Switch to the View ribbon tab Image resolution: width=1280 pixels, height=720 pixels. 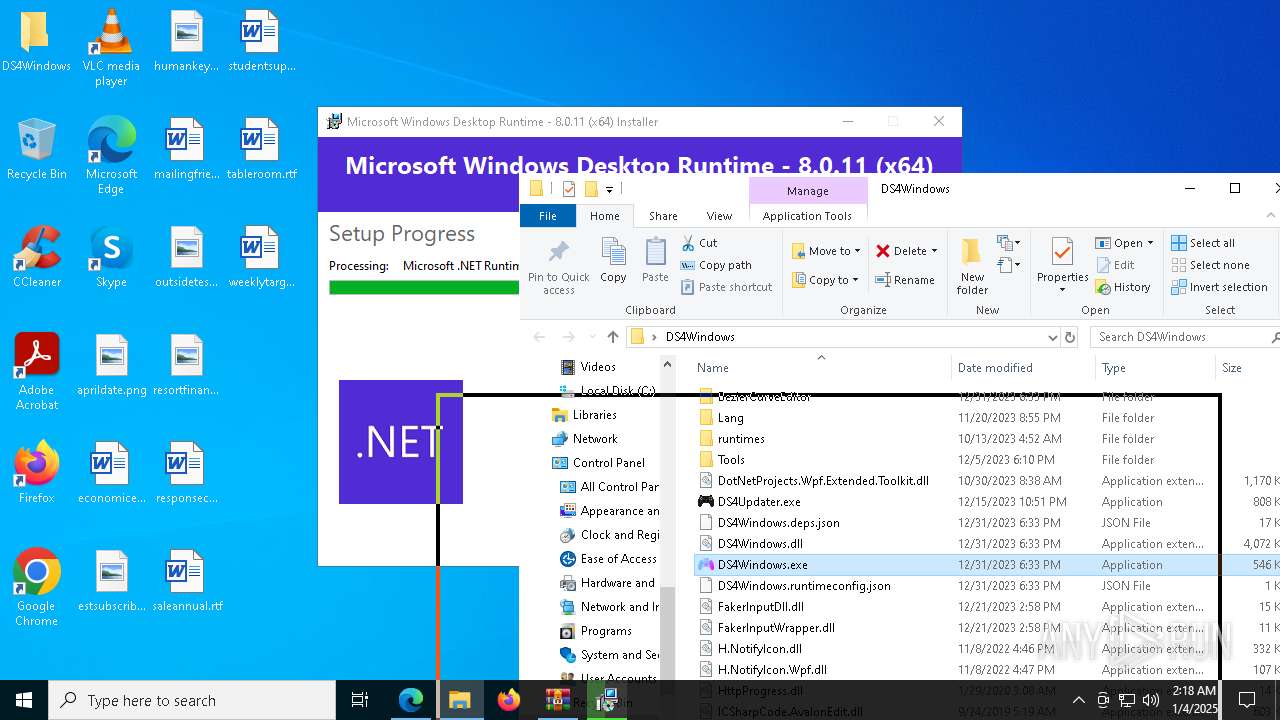tap(719, 215)
